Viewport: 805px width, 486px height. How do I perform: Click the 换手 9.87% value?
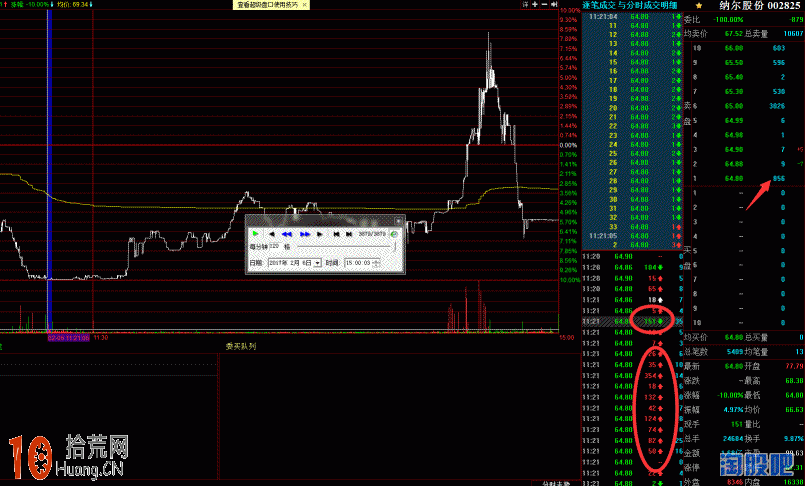click(x=794, y=439)
